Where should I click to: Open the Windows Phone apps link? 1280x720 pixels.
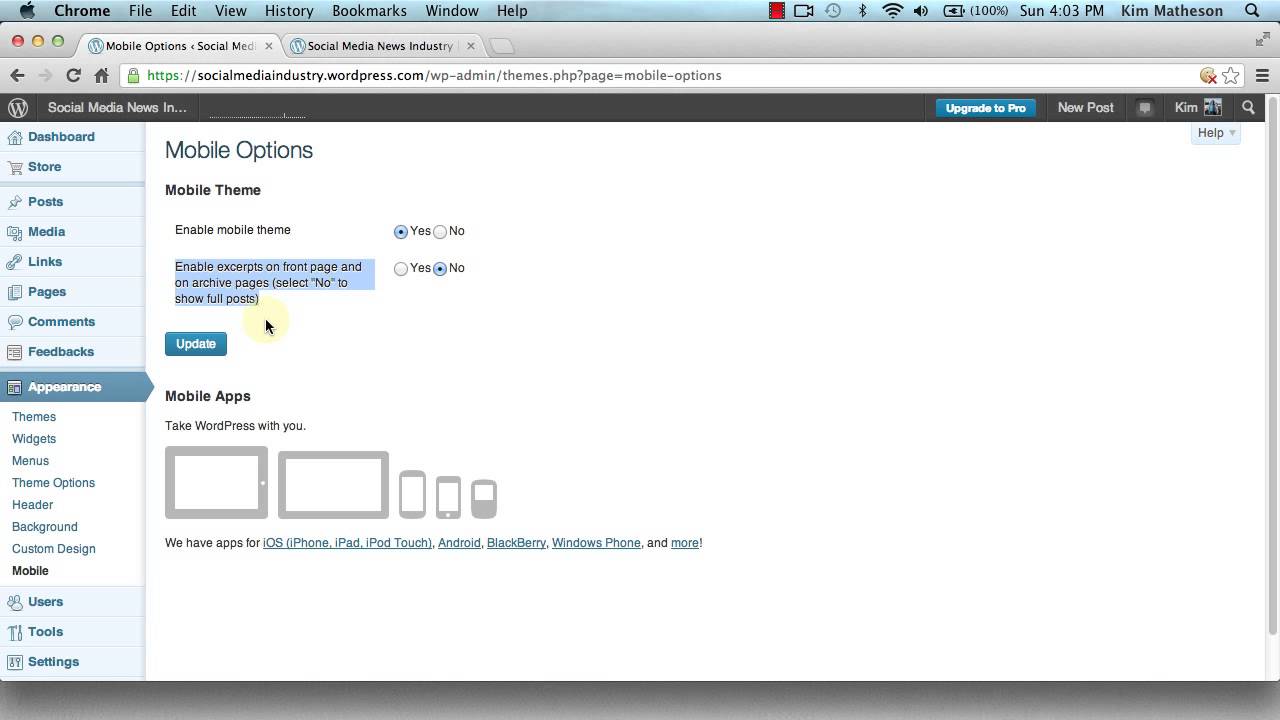pyautogui.click(x=596, y=543)
